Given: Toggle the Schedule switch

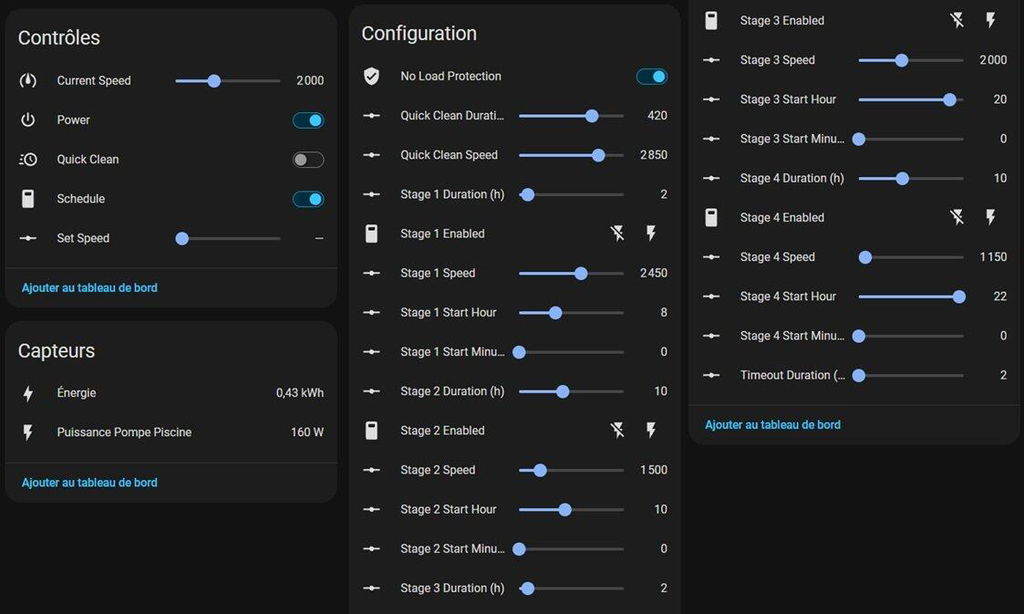Looking at the screenshot, I should (308, 199).
